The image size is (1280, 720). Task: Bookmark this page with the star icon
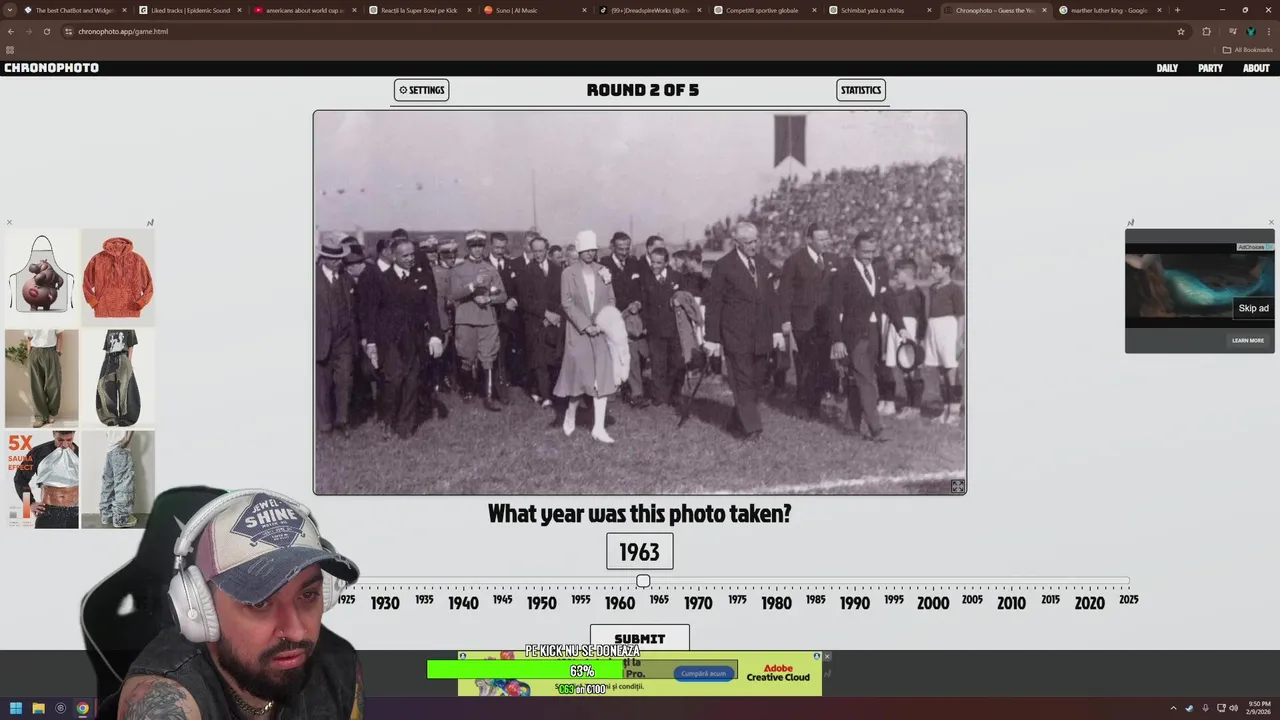[1181, 31]
